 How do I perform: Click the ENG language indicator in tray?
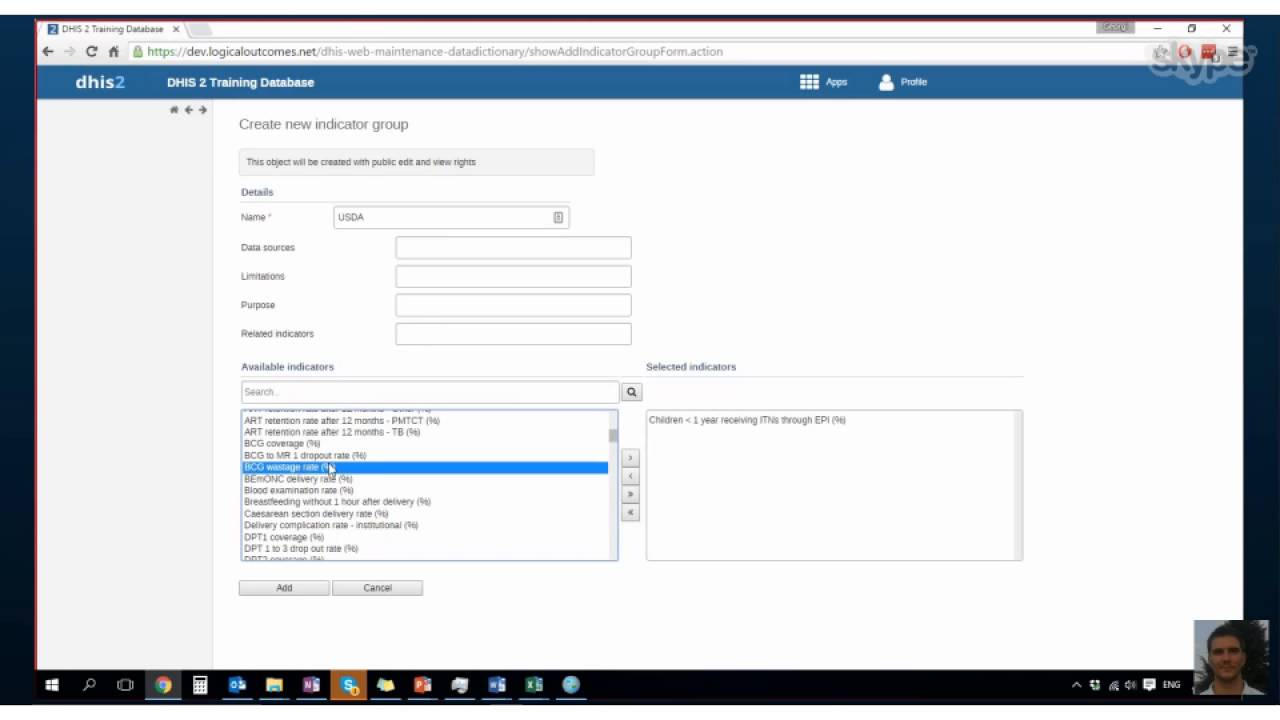tap(1171, 685)
